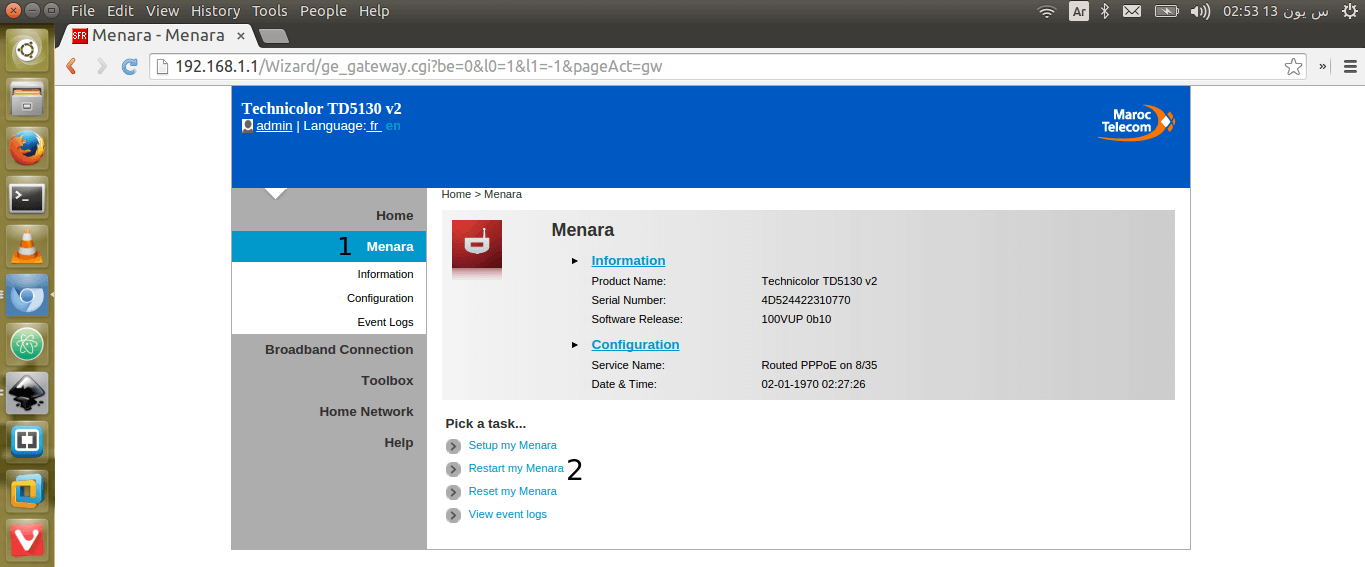Open sound volume indicator
1365x567 pixels.
pyautogui.click(x=1201, y=11)
